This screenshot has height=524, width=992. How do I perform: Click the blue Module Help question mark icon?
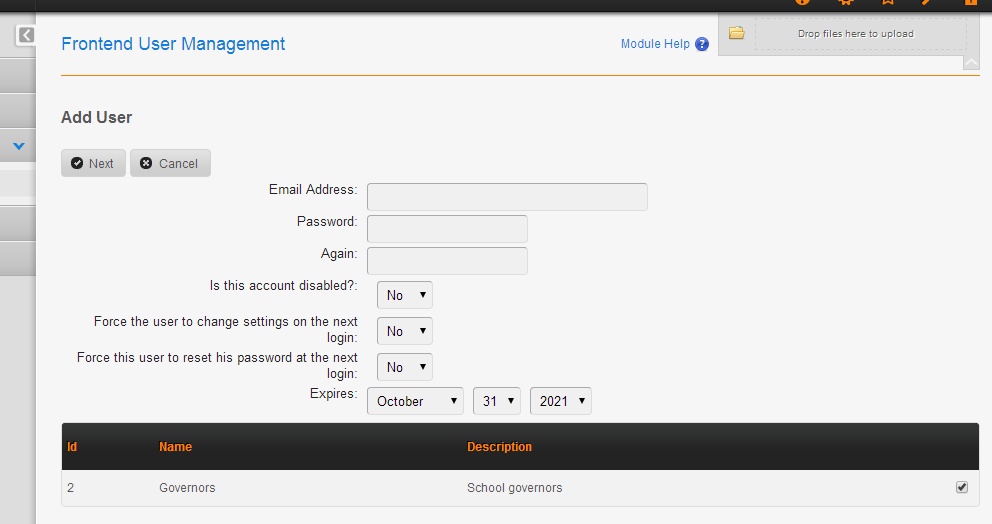(x=702, y=45)
